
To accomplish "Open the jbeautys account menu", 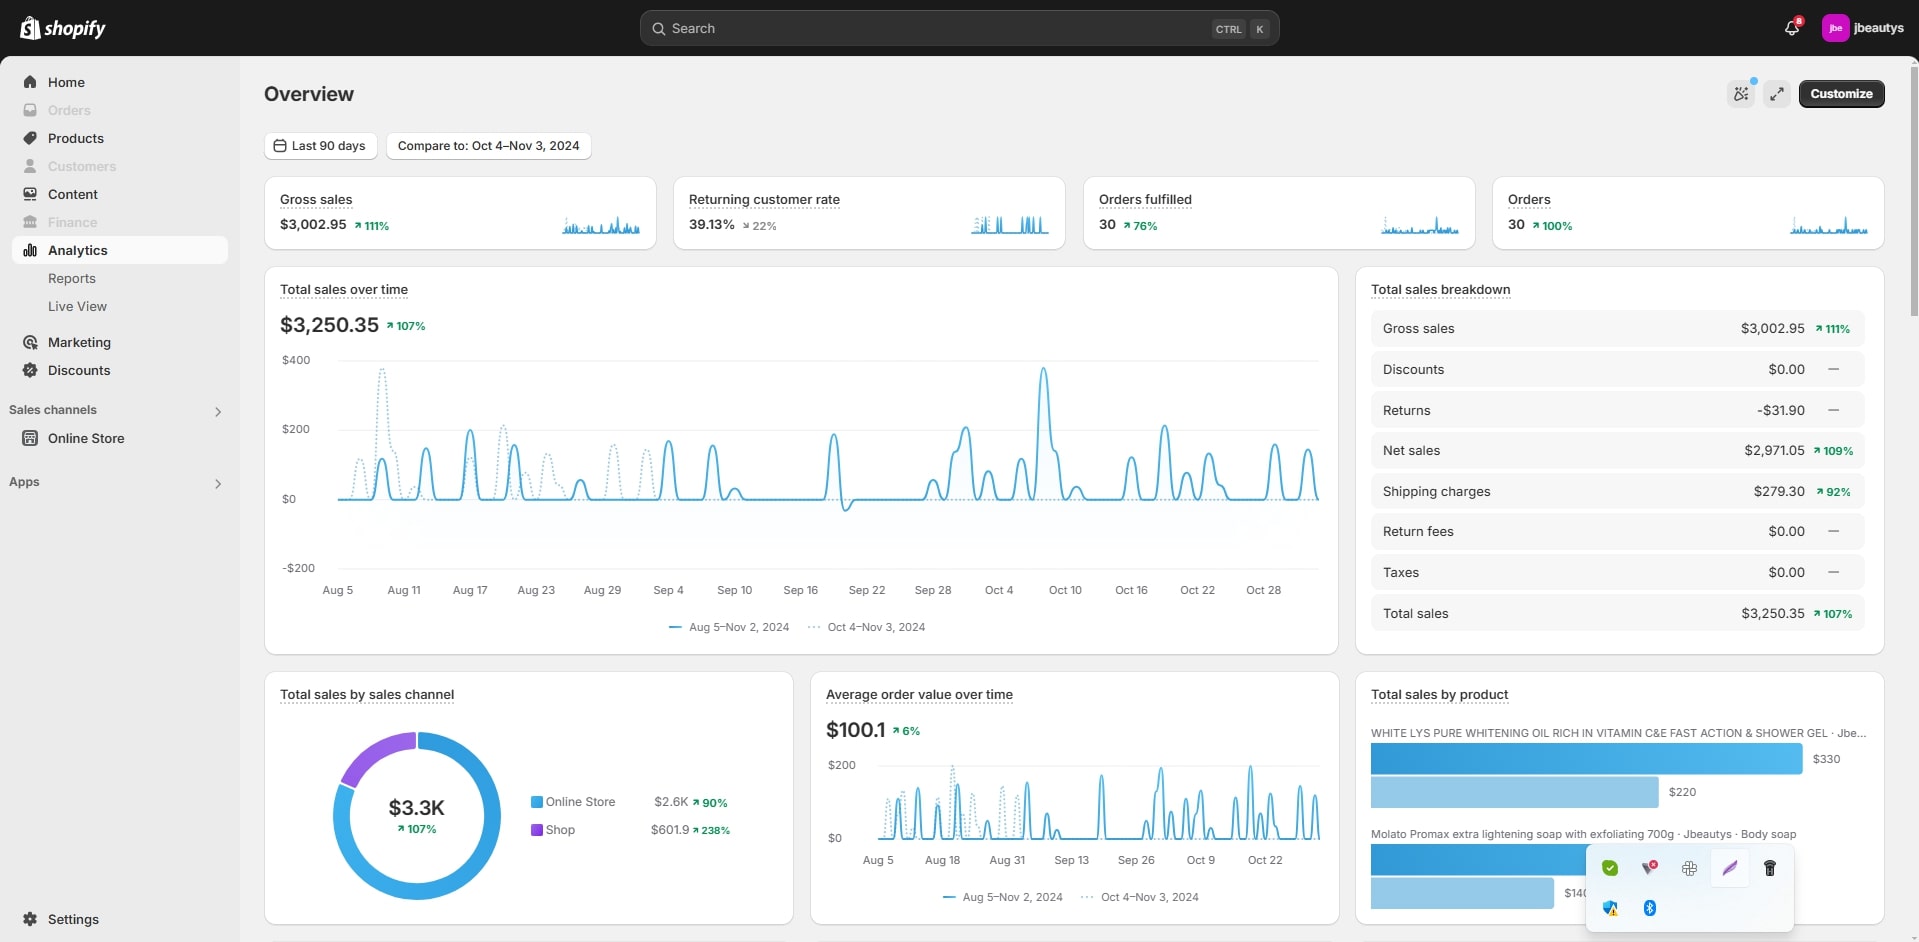I will click(x=1863, y=28).
